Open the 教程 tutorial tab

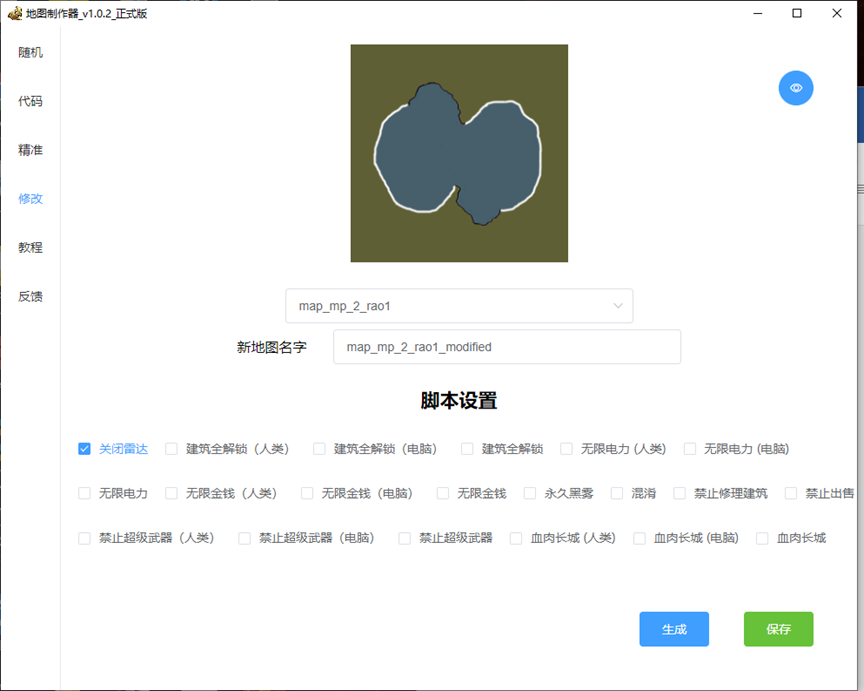coord(30,247)
